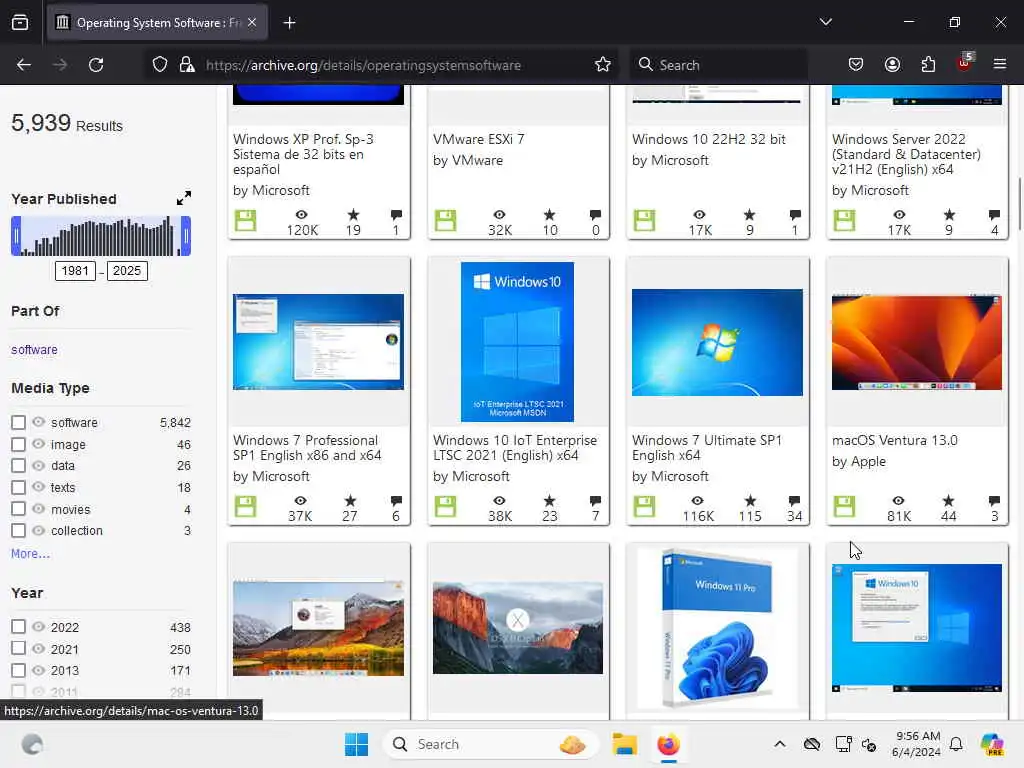
Task: Open Copilot preview icon in taskbar
Action: [991, 744]
